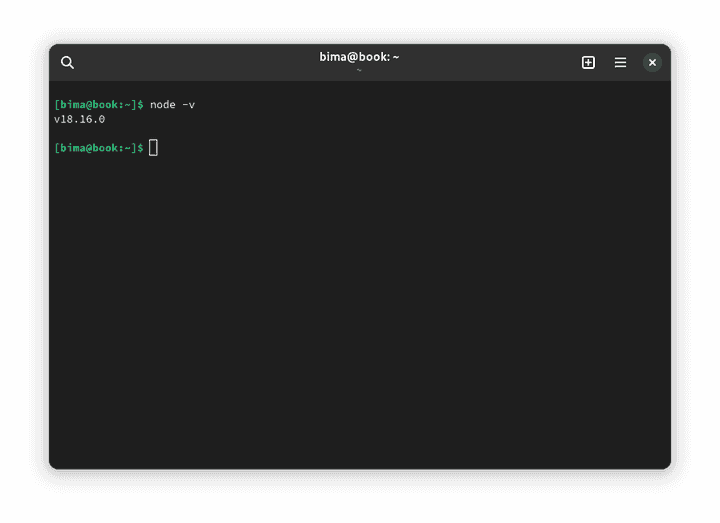This screenshot has height=523, width=720.
Task: Click the word 'node' in the command
Action: (162, 104)
